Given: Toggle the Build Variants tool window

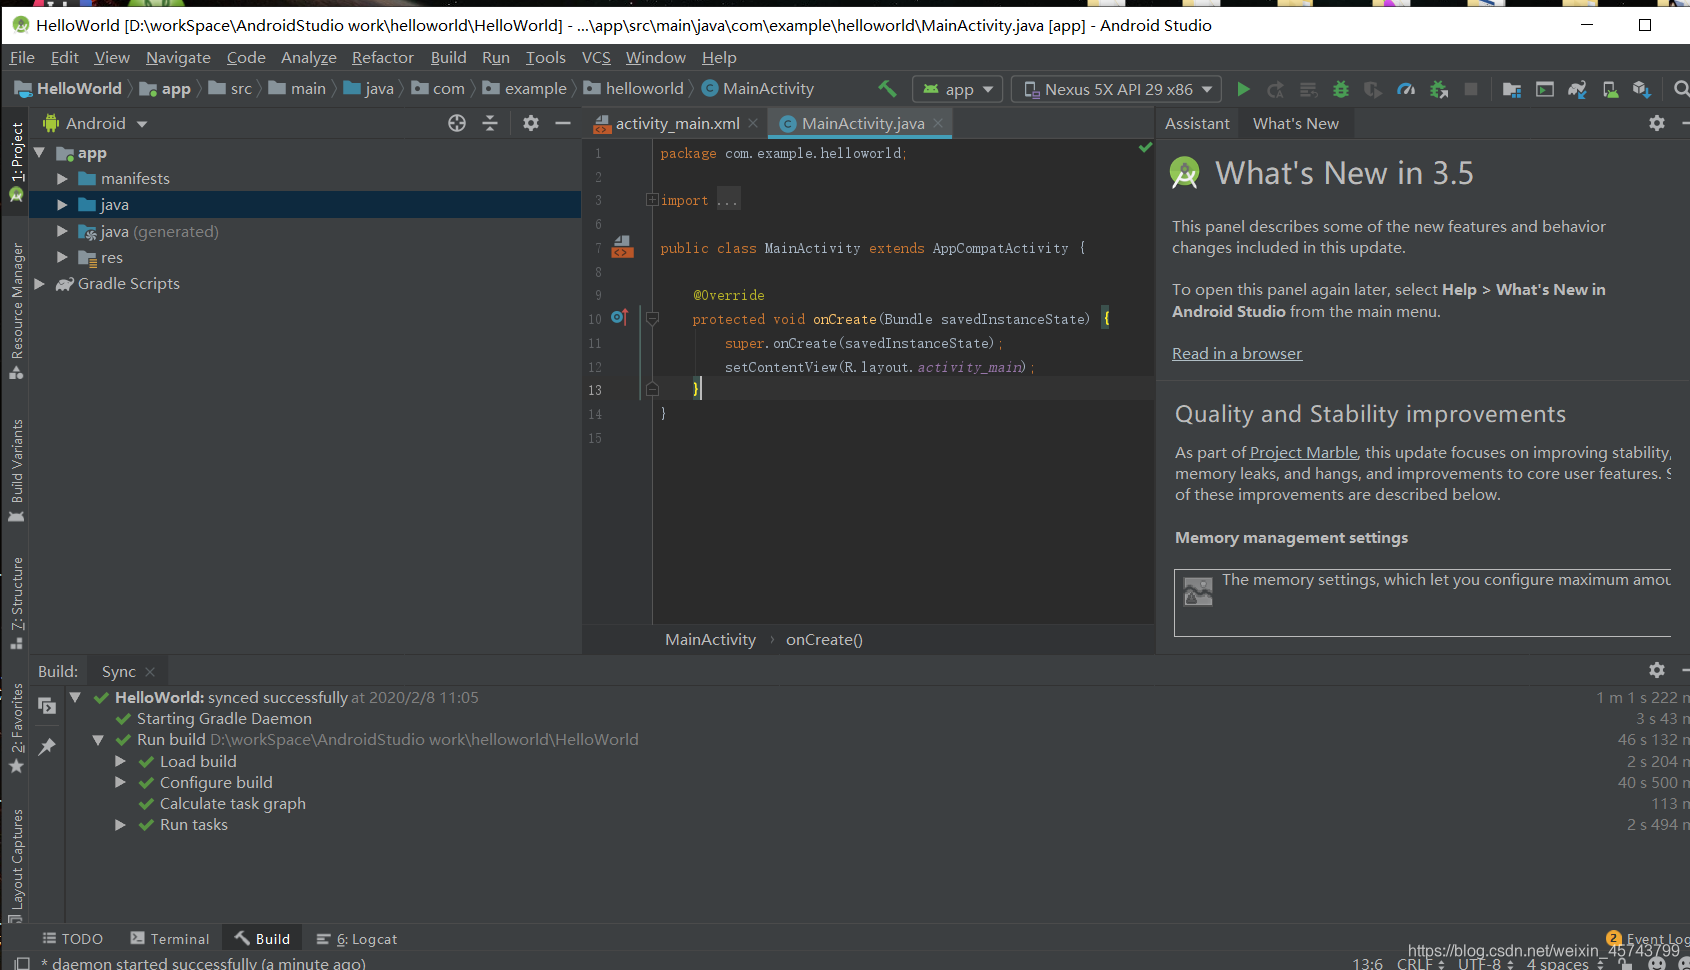Looking at the screenshot, I should click(x=16, y=471).
